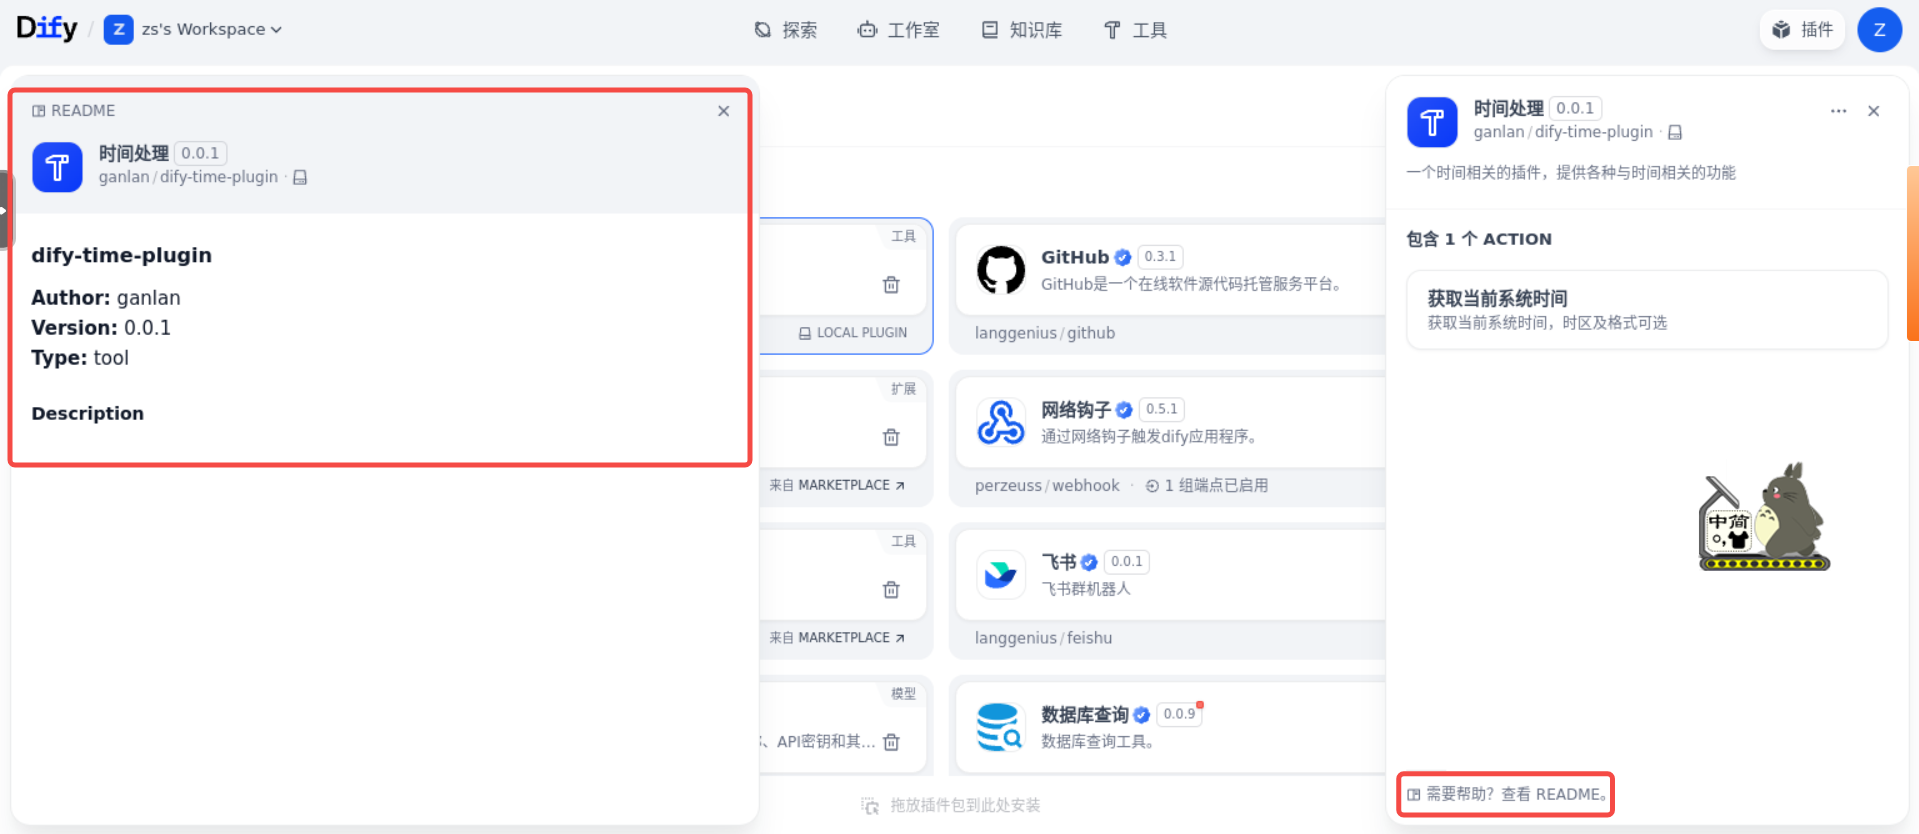
Task: Open the user avatar menu
Action: pyautogui.click(x=1879, y=30)
